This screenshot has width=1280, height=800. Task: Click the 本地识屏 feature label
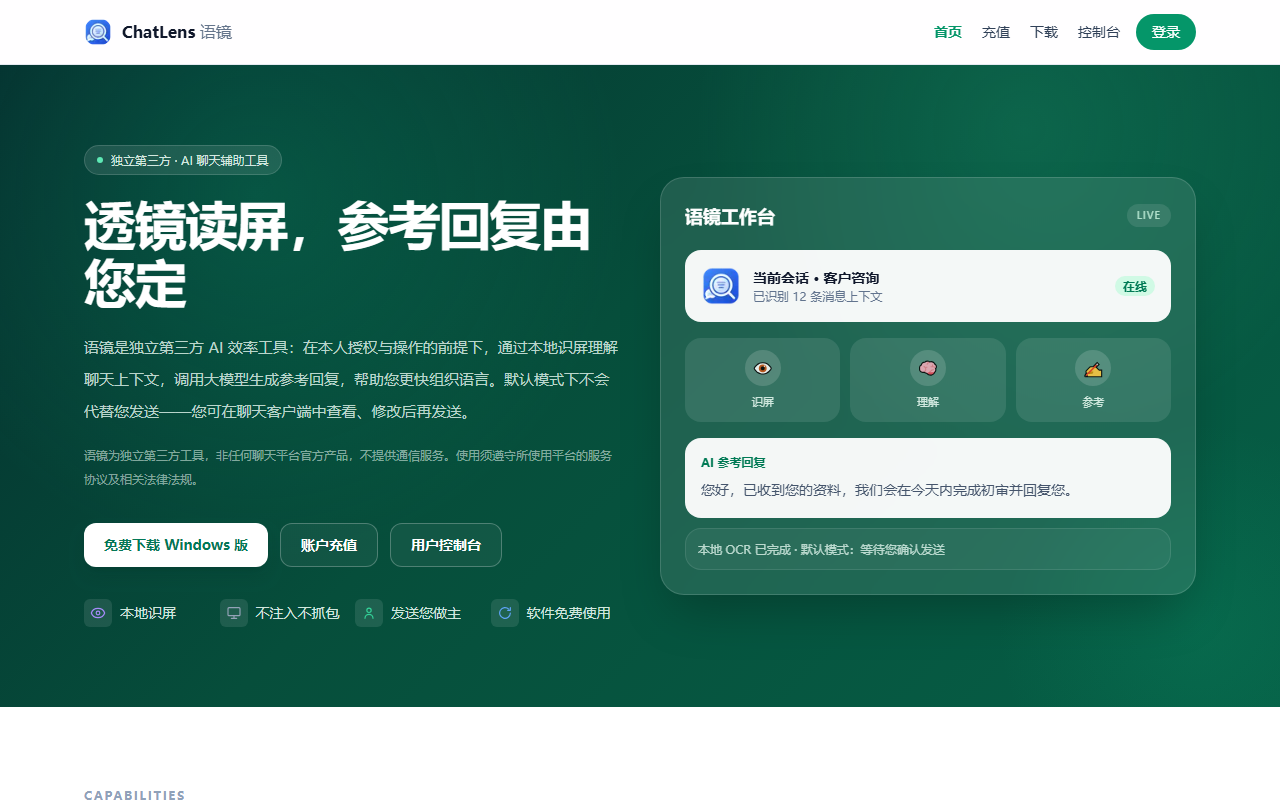pos(148,613)
